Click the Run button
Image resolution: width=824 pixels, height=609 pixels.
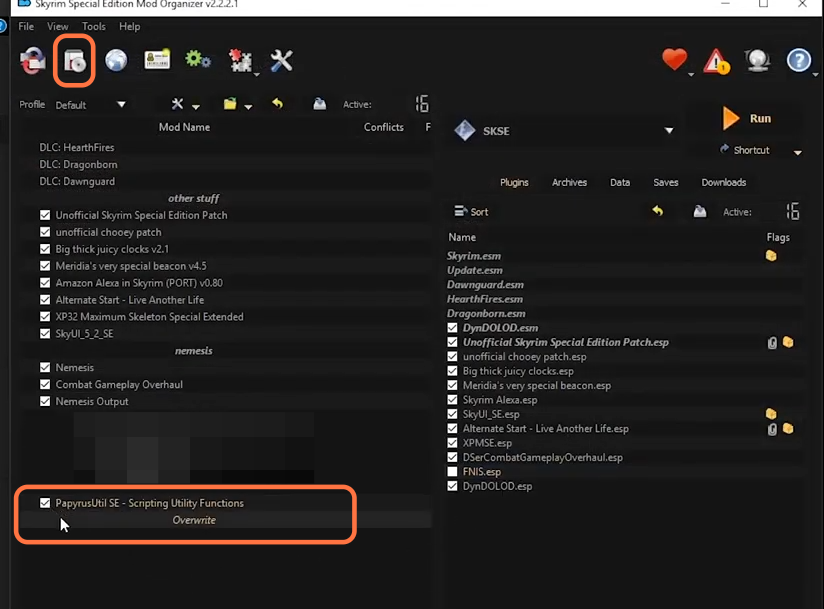(747, 118)
